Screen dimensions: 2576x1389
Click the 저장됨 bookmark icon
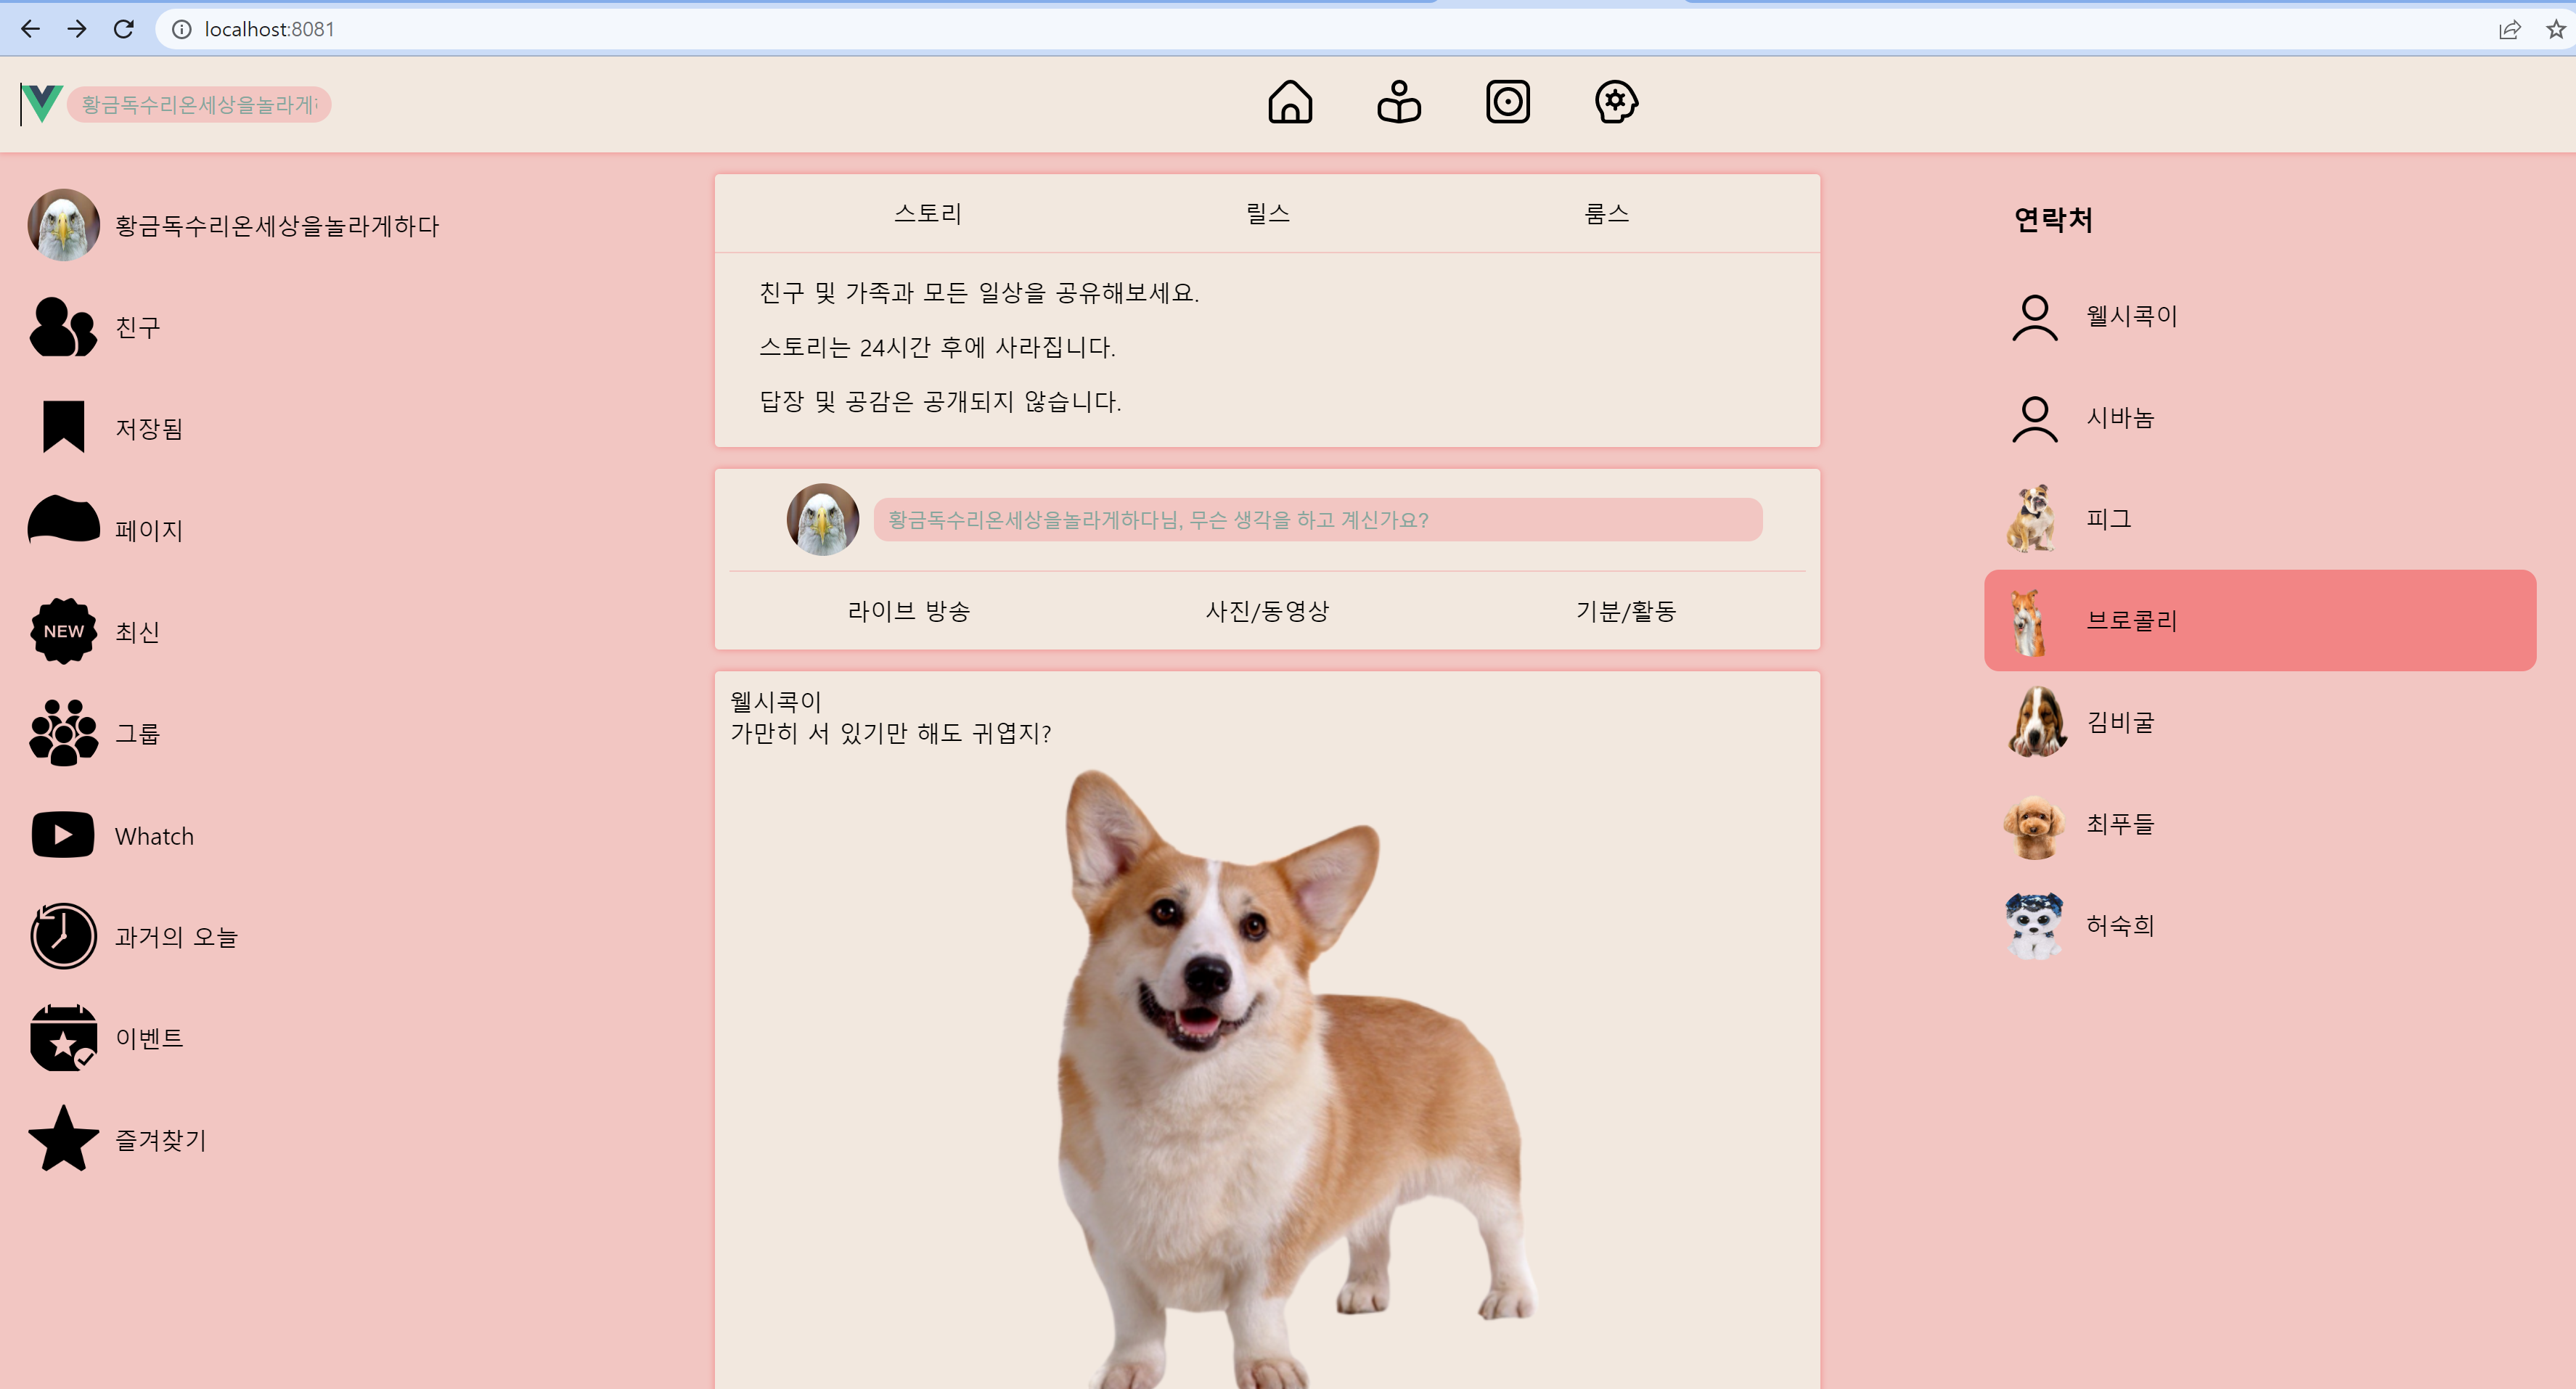click(64, 428)
